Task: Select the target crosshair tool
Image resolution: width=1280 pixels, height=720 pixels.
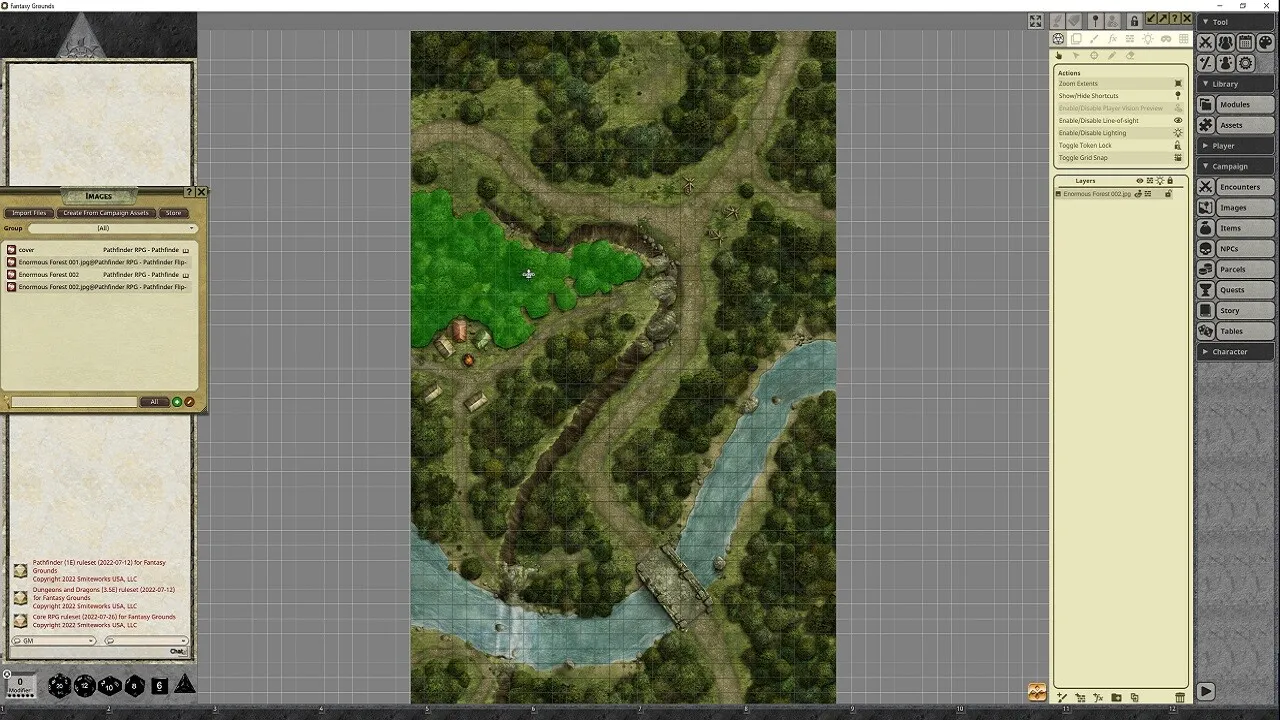Action: pyautogui.click(x=1094, y=56)
